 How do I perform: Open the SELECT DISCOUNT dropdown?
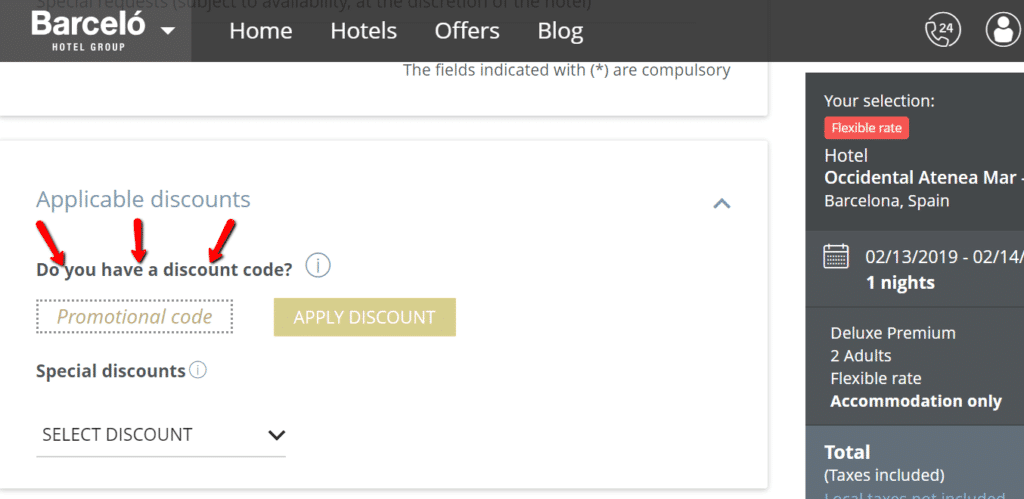pos(161,435)
